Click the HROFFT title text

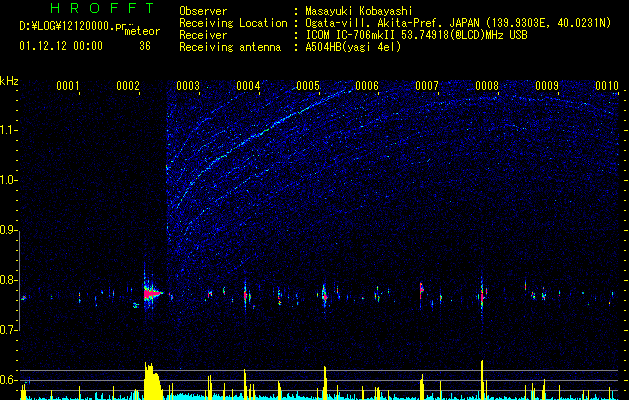tap(103, 8)
